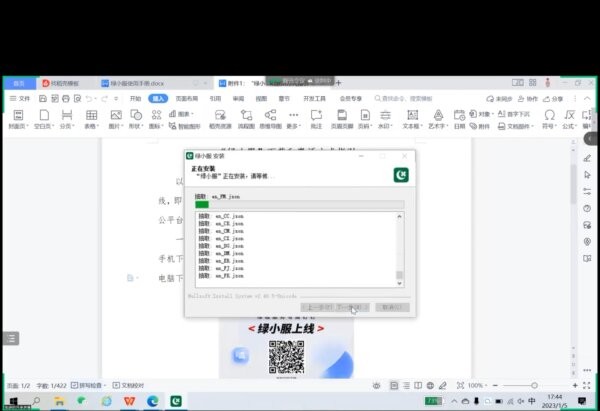Viewport: 600px width, 411px height.
Task: Open the File (文件) menu
Action: click(x=20, y=99)
